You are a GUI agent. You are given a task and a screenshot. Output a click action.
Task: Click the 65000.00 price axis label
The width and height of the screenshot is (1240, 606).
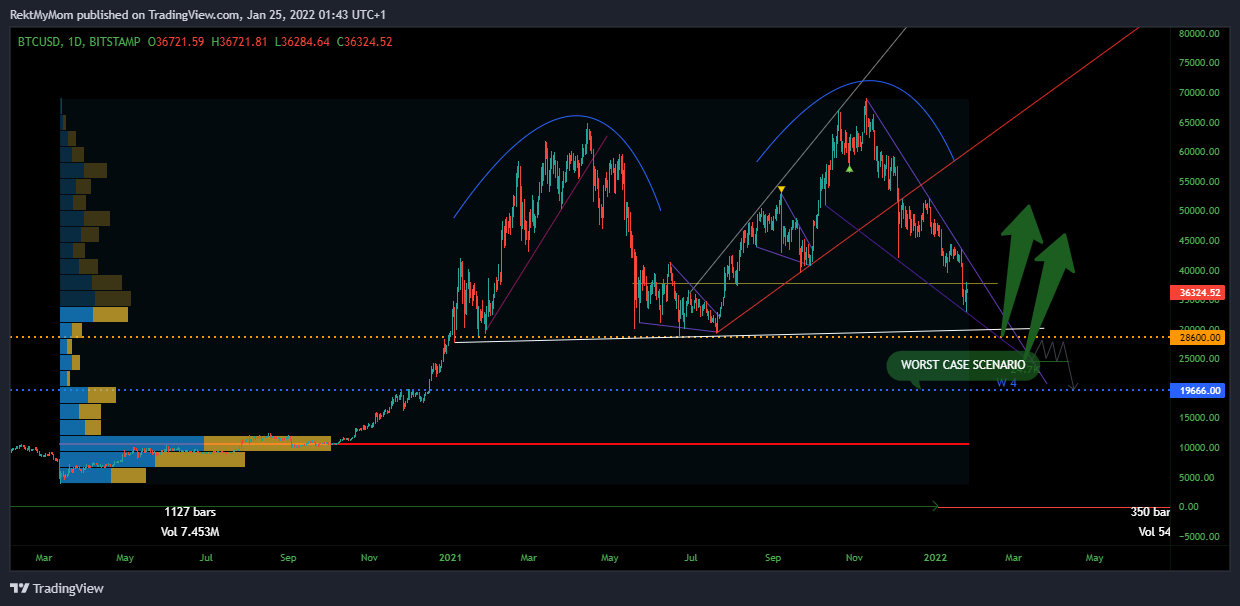click(1200, 122)
